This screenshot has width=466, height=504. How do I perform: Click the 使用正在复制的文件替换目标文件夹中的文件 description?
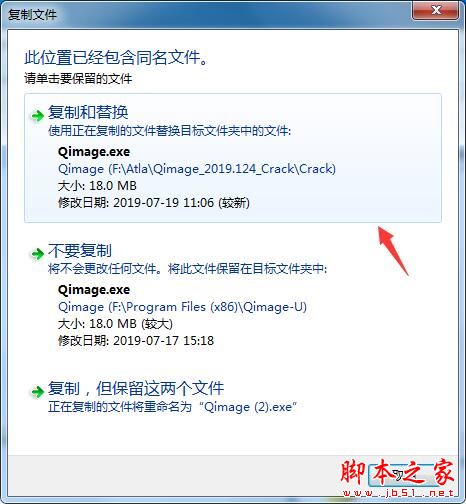point(169,131)
